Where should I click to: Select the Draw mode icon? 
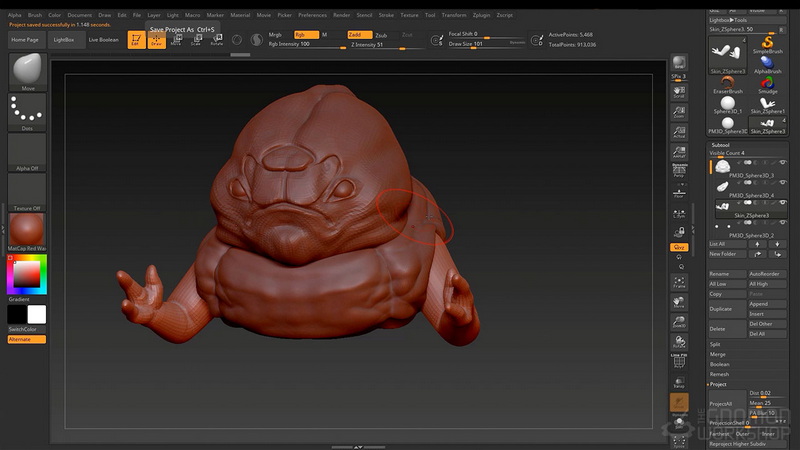157,40
